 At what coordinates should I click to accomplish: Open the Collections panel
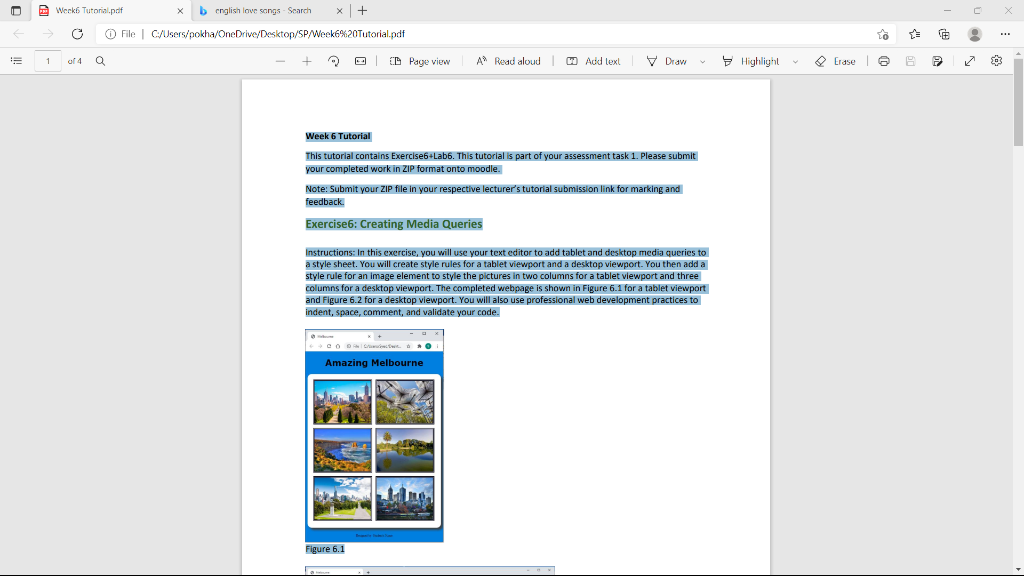[944, 34]
